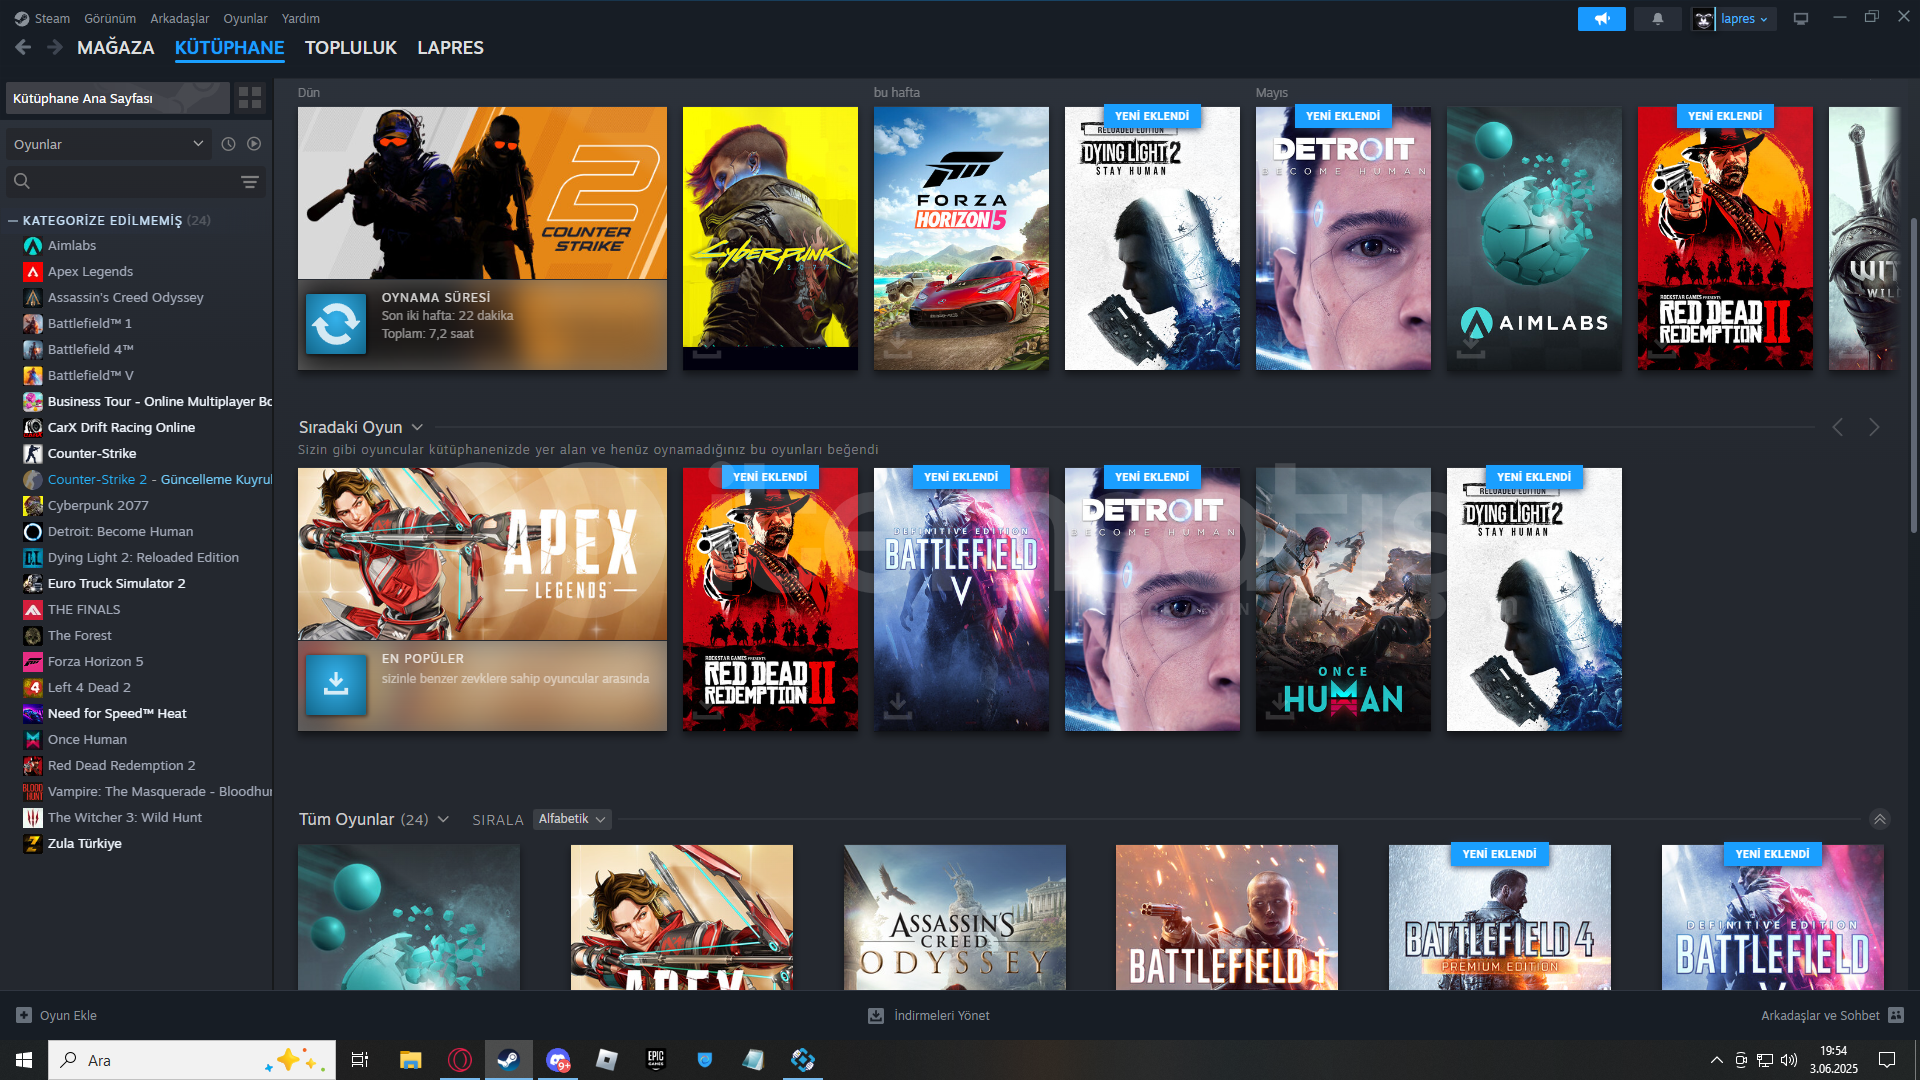Select Aimlabs in the game list
1920x1080 pixels.
click(x=72, y=245)
